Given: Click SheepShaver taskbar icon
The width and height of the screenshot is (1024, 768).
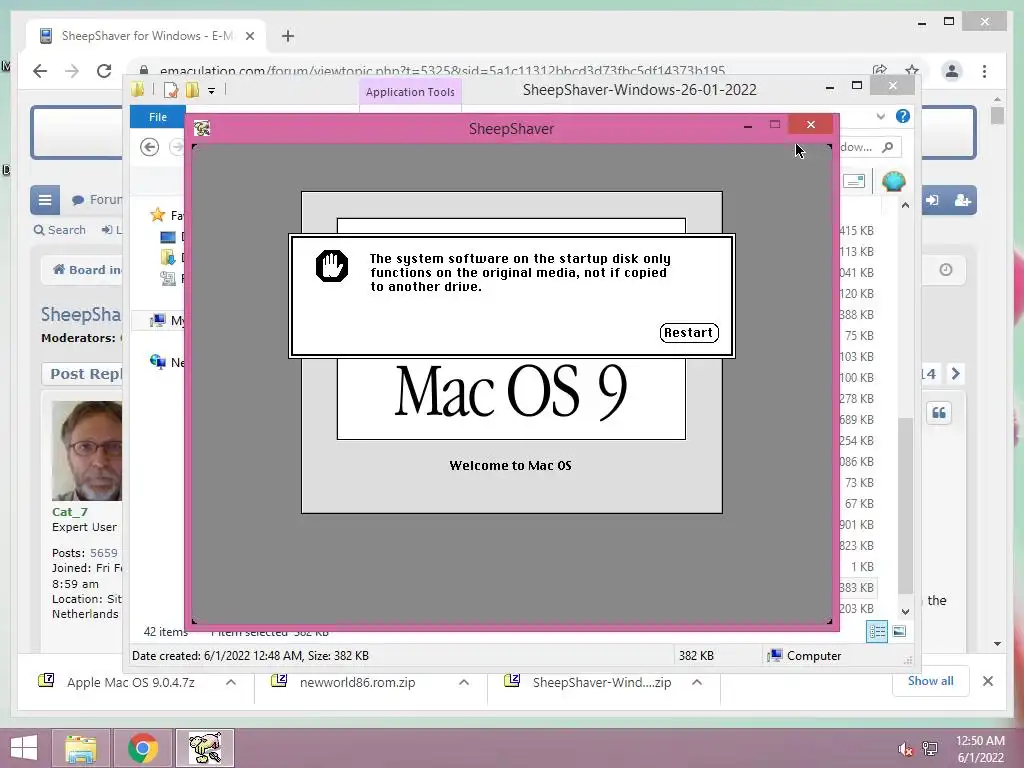Looking at the screenshot, I should pos(204,748).
